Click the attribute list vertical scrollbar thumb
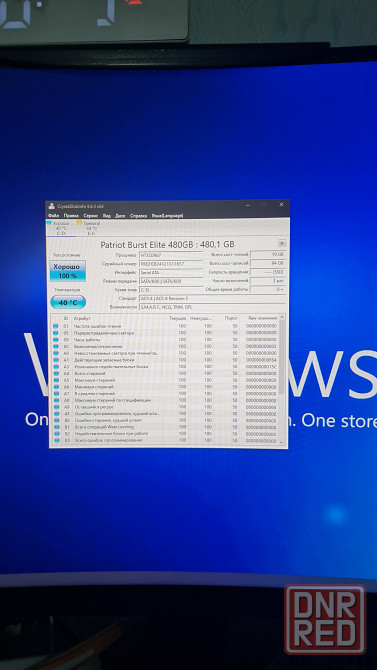This screenshot has width=377, height=670. 281,356
